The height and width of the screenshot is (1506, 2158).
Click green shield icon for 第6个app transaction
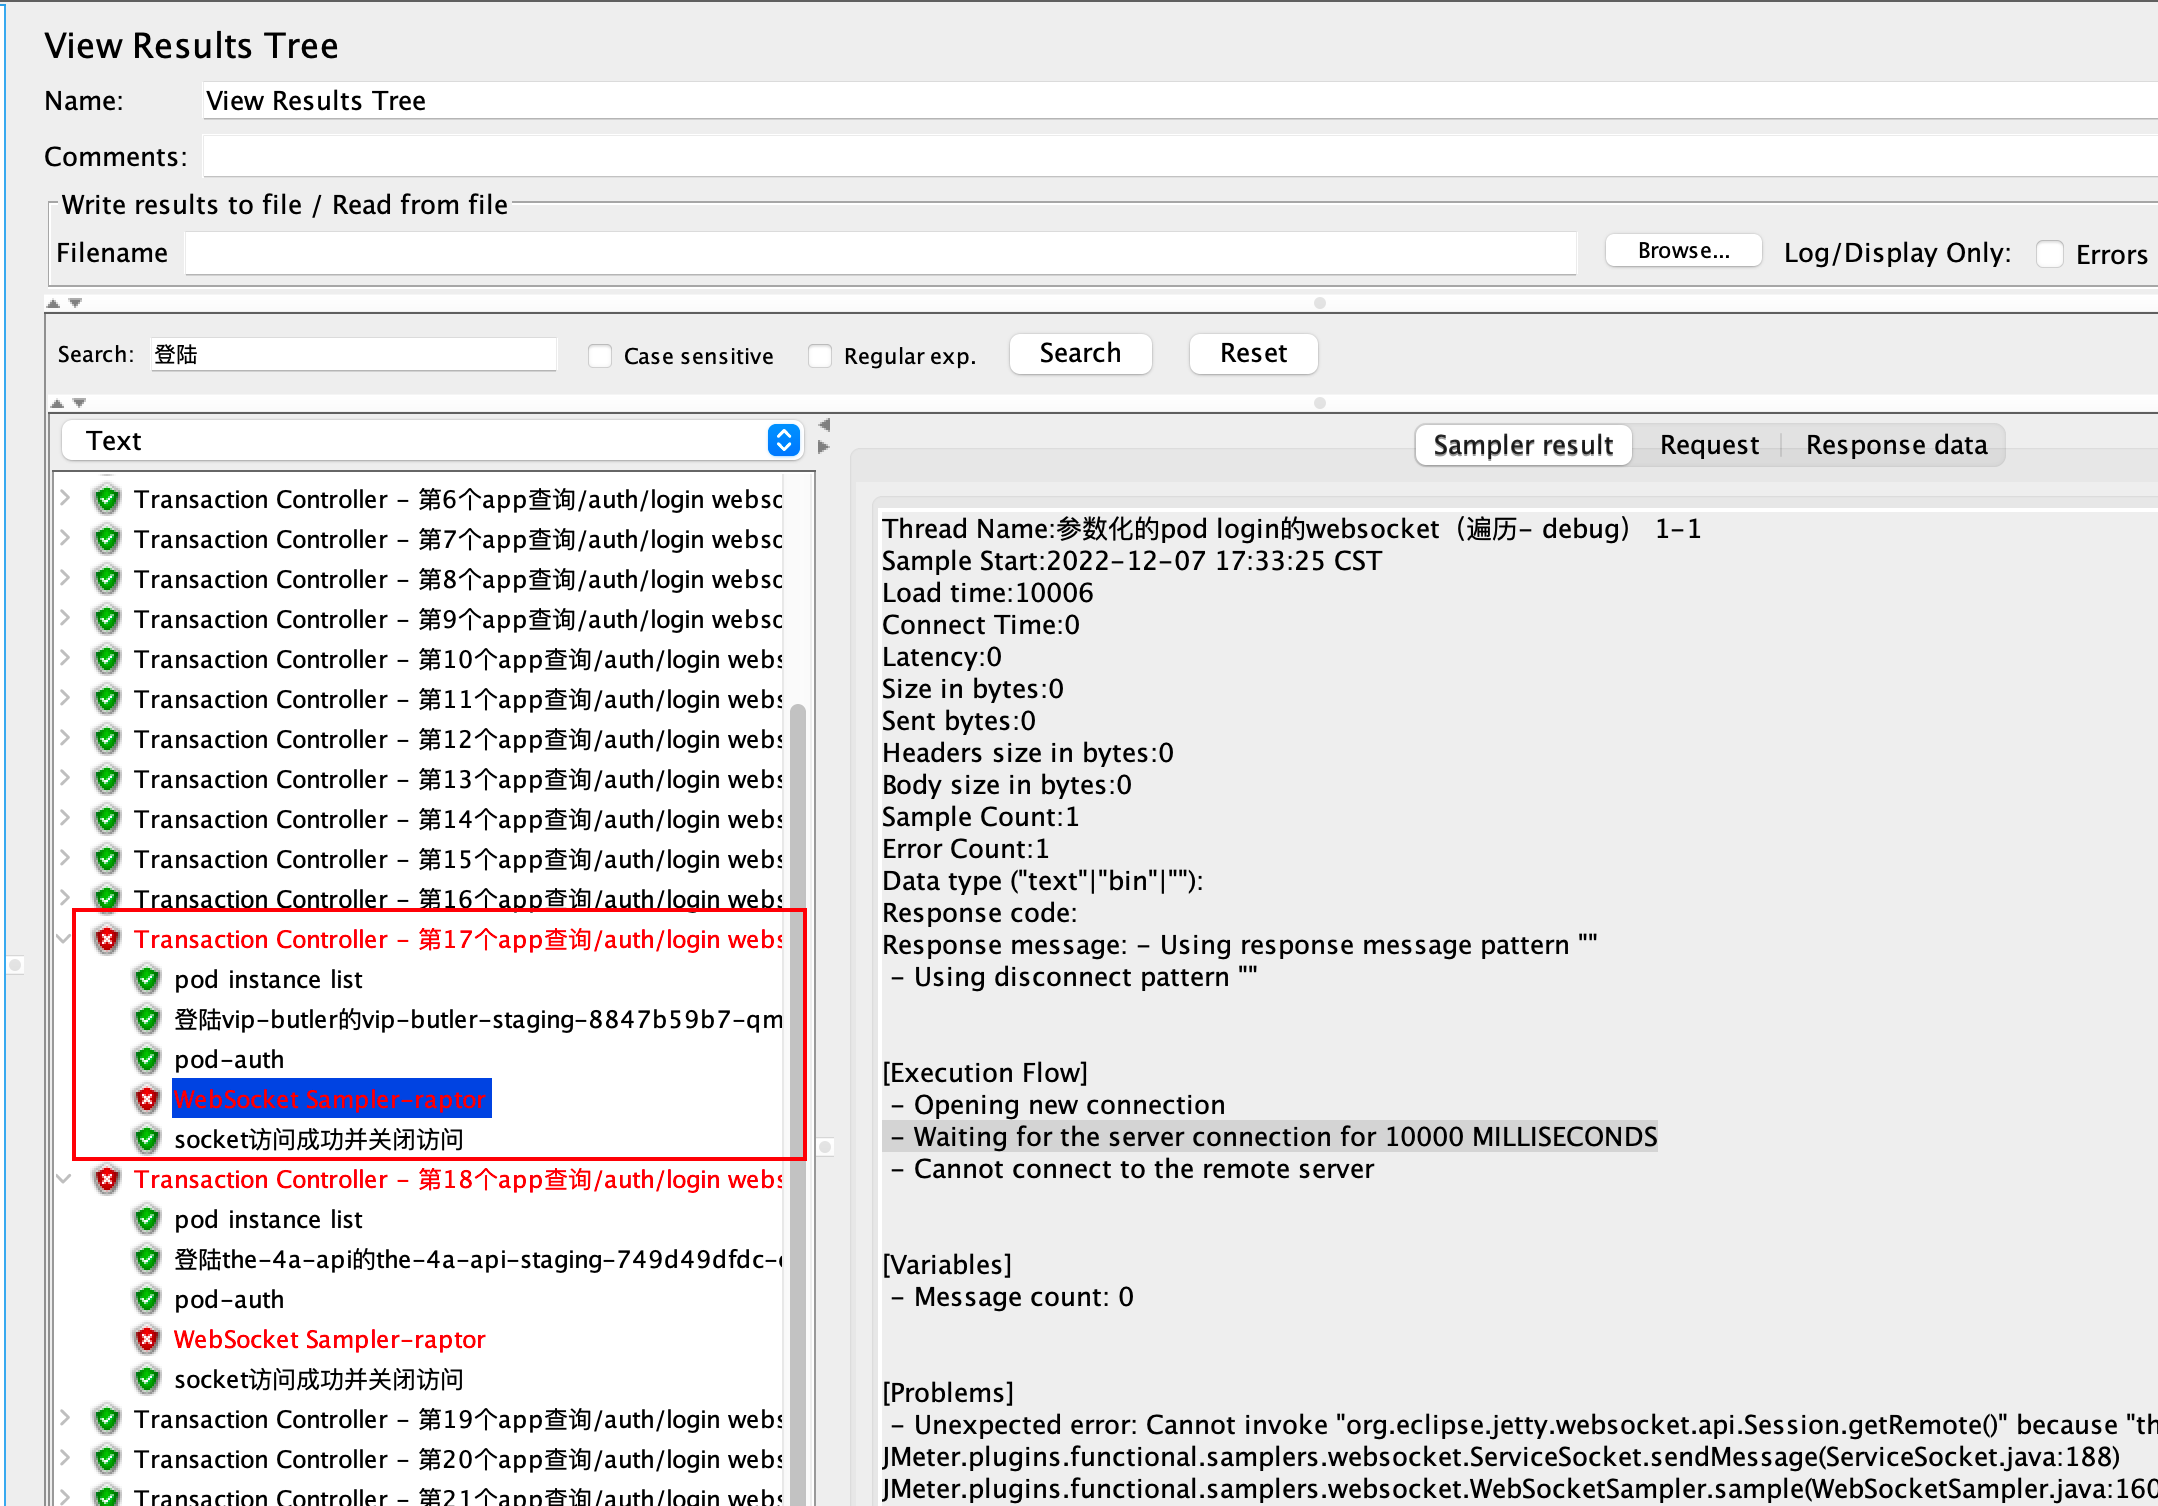107,499
